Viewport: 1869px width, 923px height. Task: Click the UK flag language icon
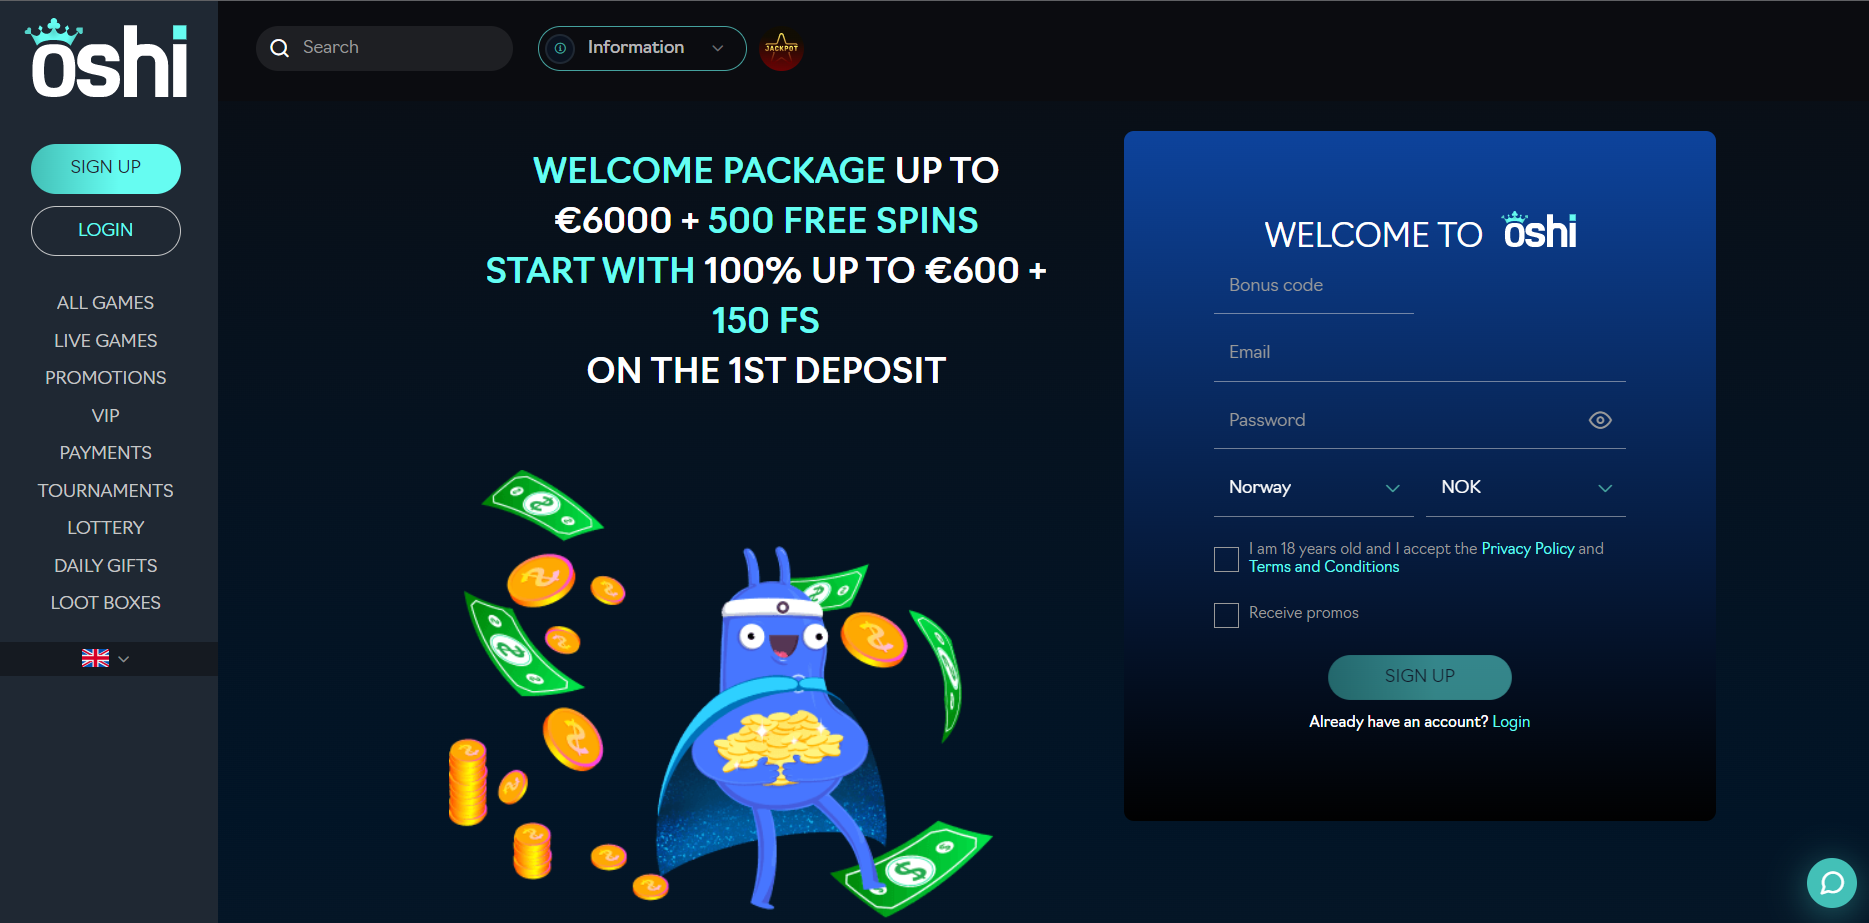95,658
